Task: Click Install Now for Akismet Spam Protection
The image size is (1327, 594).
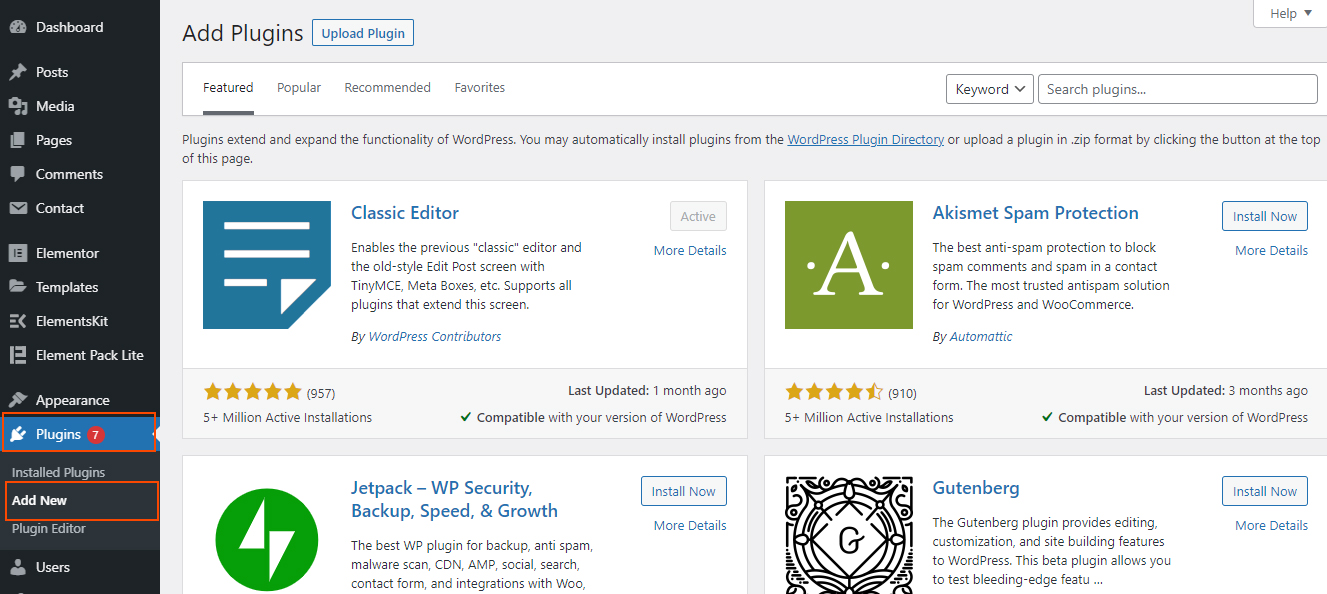Action: [1265, 216]
